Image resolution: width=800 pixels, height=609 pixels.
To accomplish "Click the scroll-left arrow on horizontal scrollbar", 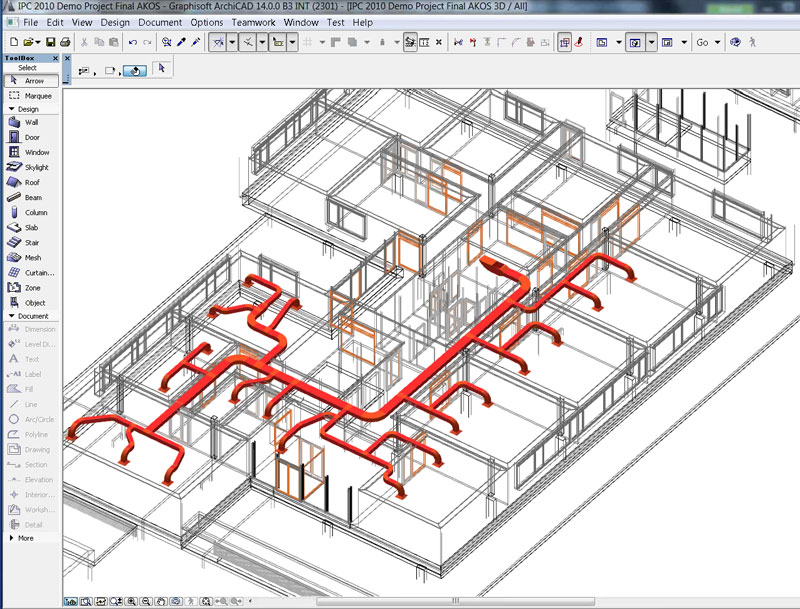I will click(x=250, y=601).
